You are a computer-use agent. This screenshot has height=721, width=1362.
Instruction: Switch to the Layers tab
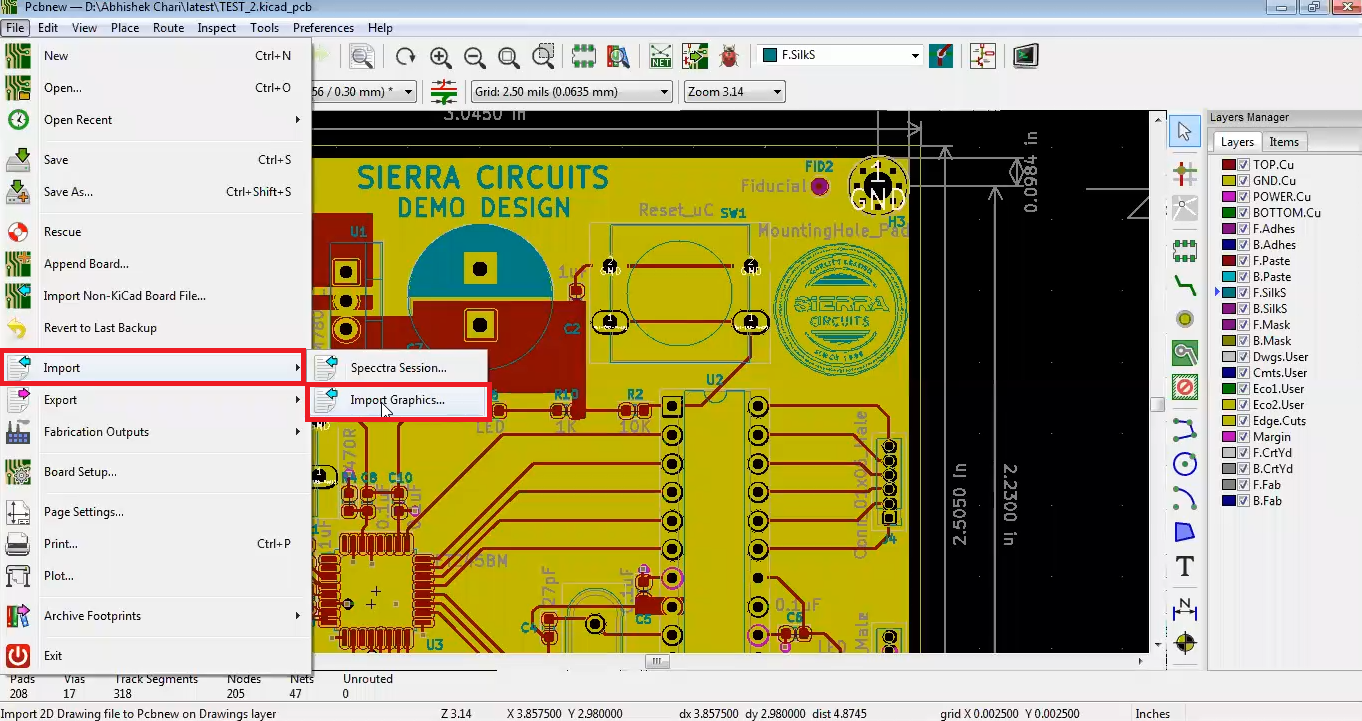click(1237, 142)
